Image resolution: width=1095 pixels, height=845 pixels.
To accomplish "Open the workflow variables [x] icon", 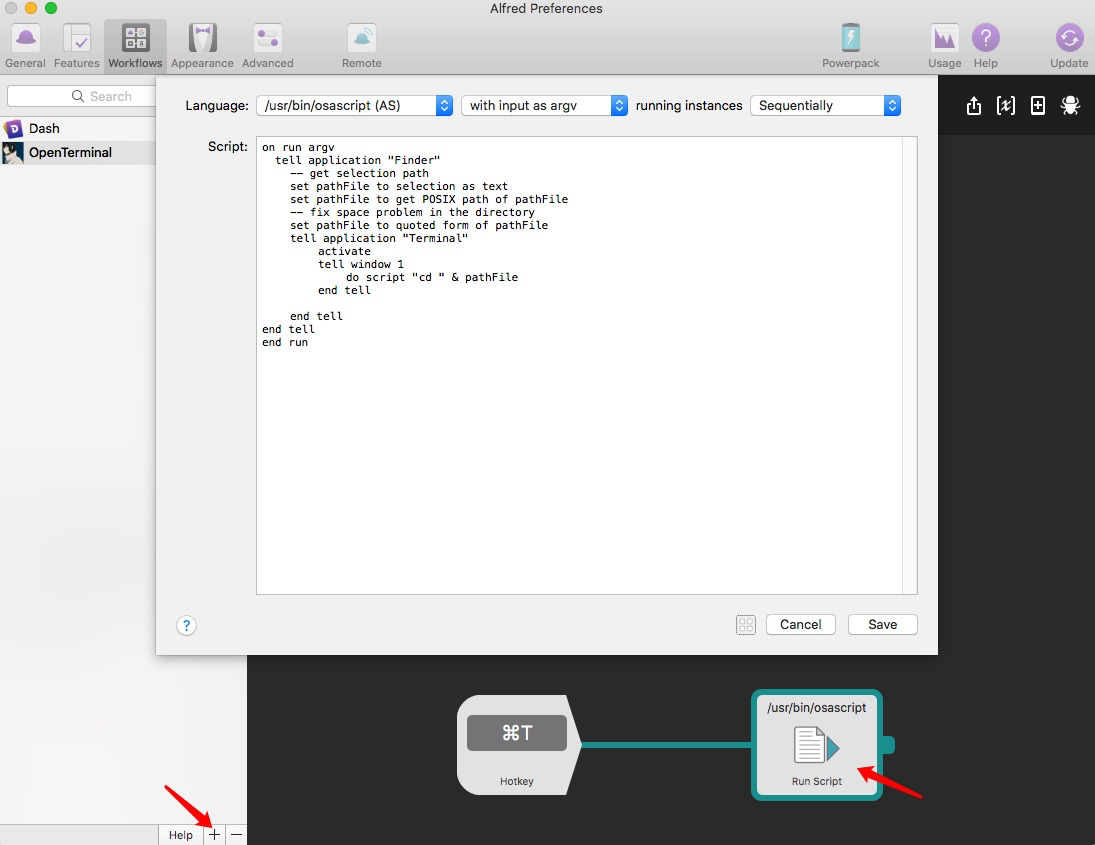I will (1006, 105).
